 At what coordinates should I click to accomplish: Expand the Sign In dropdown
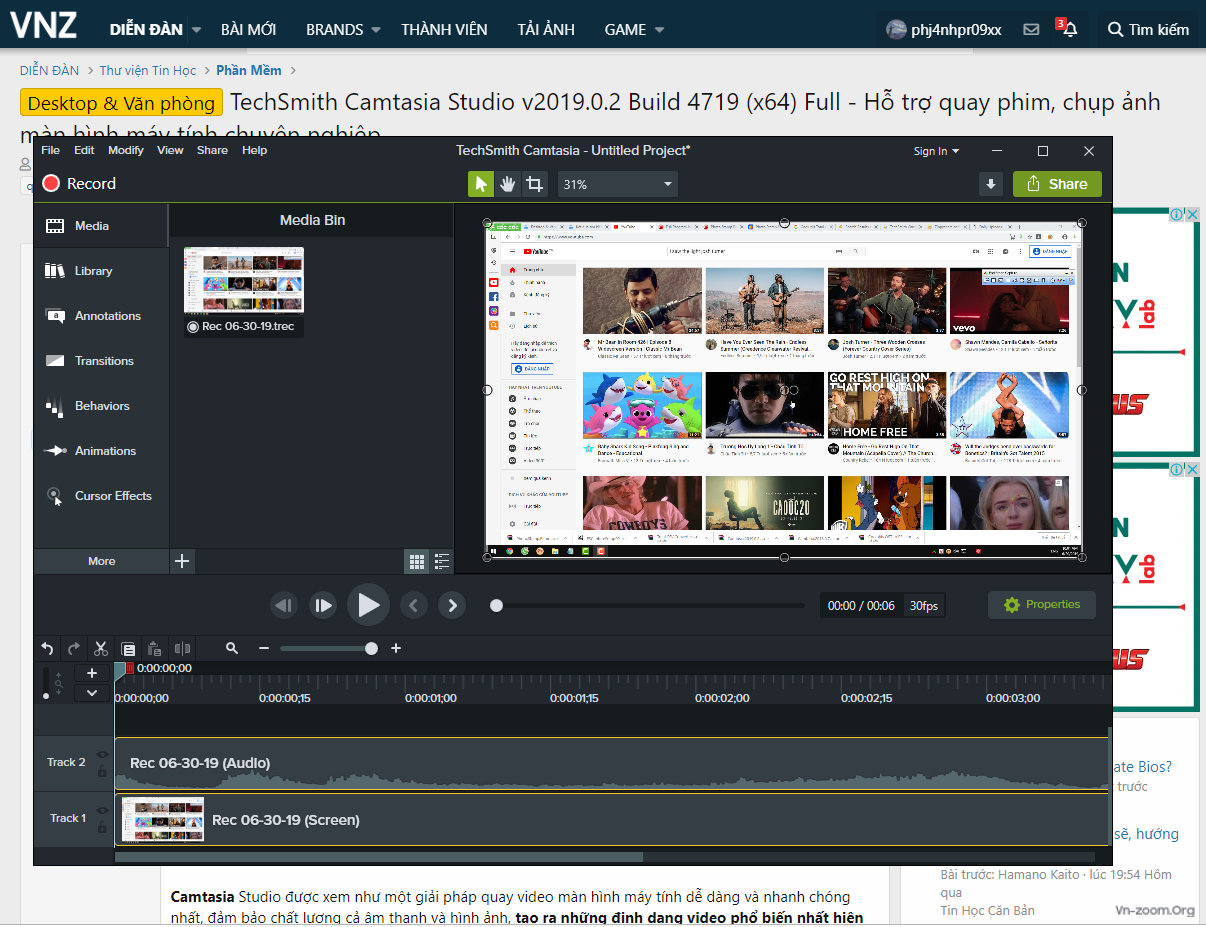coord(936,151)
